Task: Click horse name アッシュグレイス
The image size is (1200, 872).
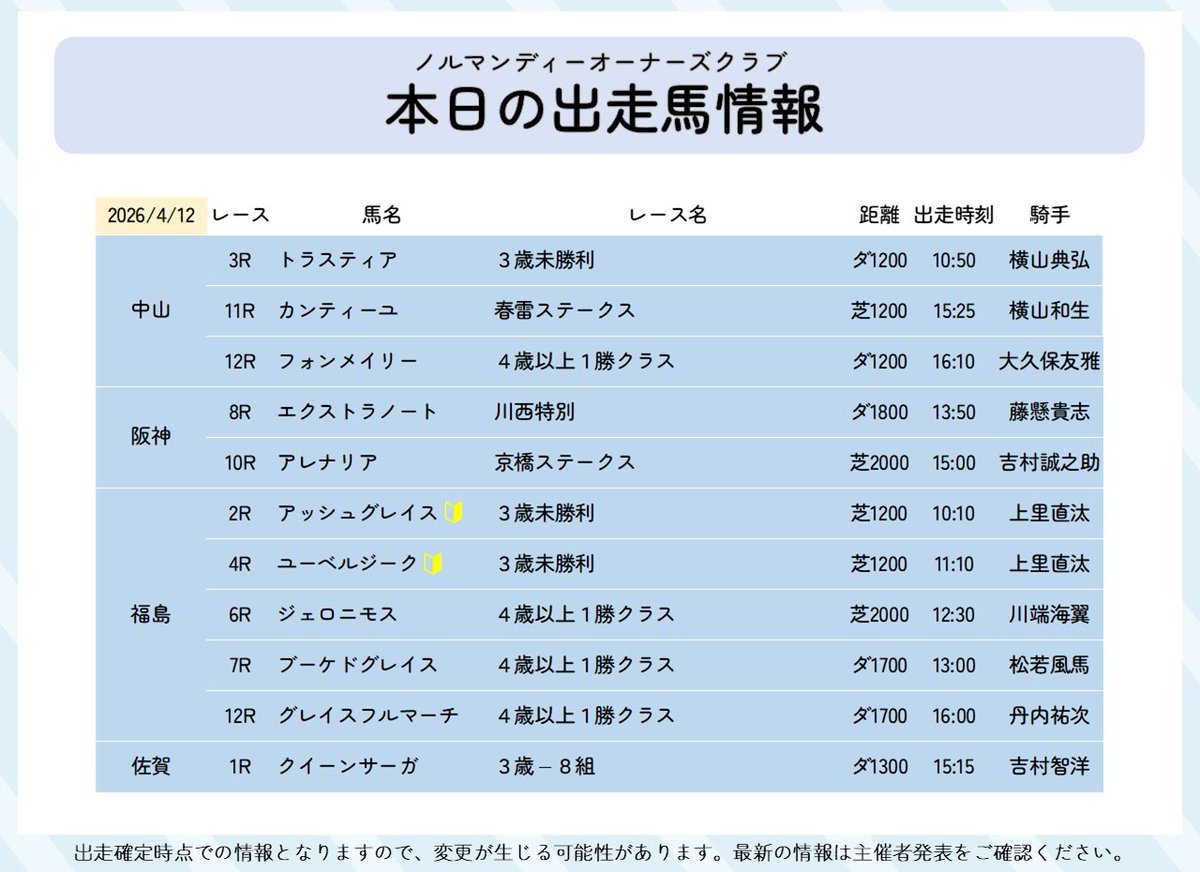Action: (x=357, y=513)
